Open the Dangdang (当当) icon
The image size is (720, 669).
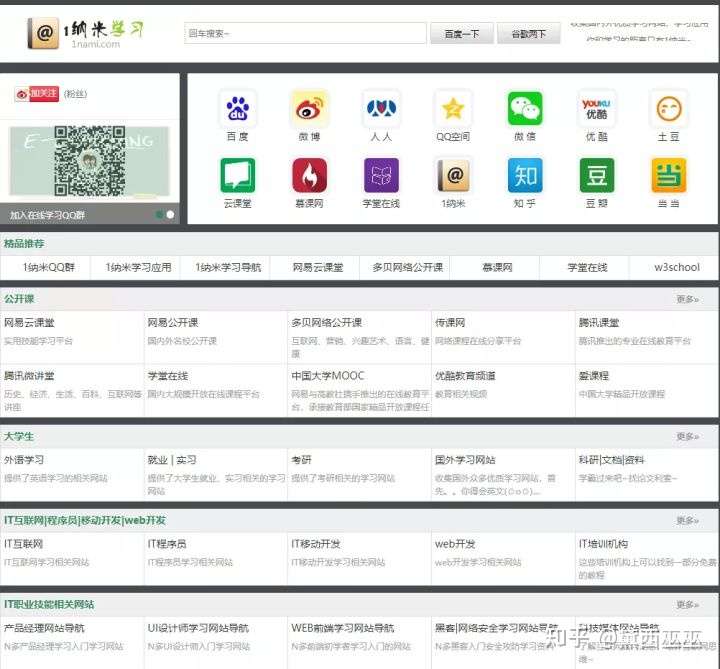click(669, 175)
